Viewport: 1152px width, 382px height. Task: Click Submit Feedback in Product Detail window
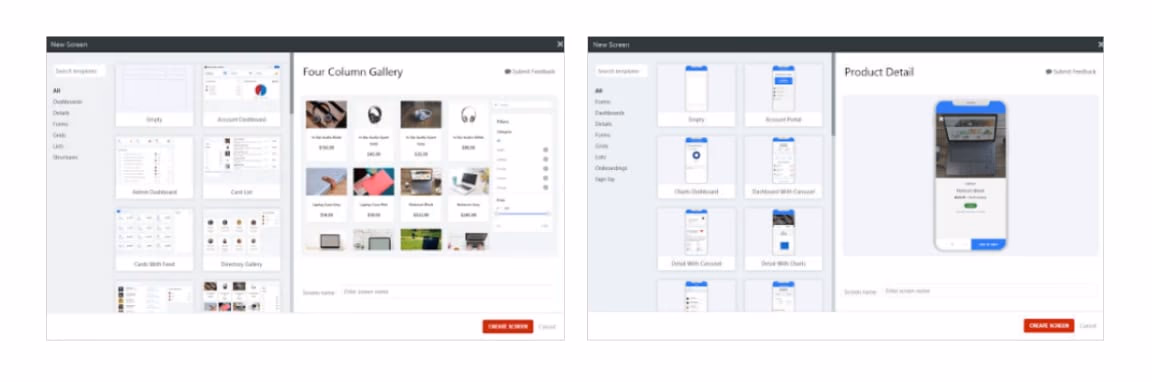pos(1071,72)
